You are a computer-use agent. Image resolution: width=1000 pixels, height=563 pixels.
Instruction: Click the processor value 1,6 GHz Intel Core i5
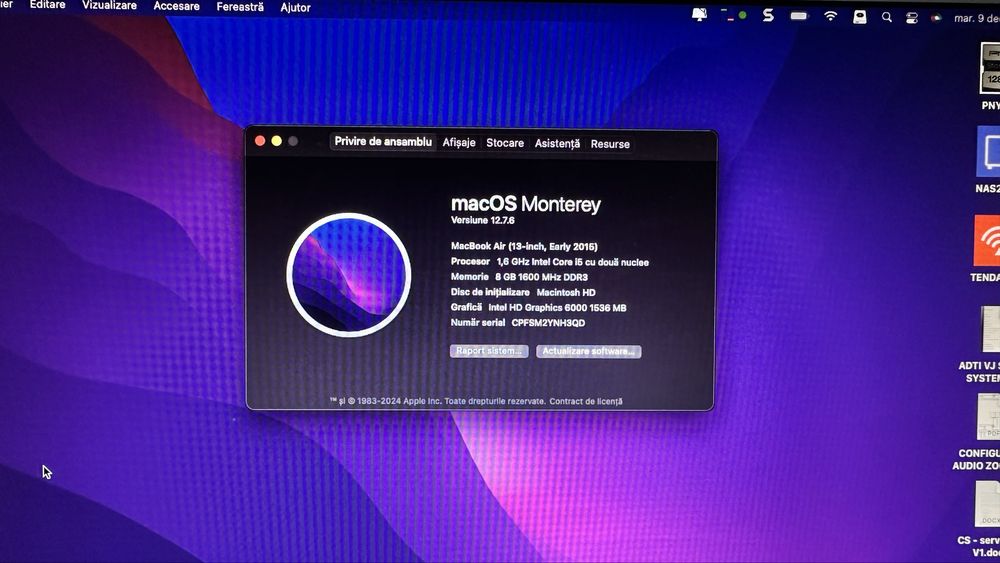tap(573, 262)
